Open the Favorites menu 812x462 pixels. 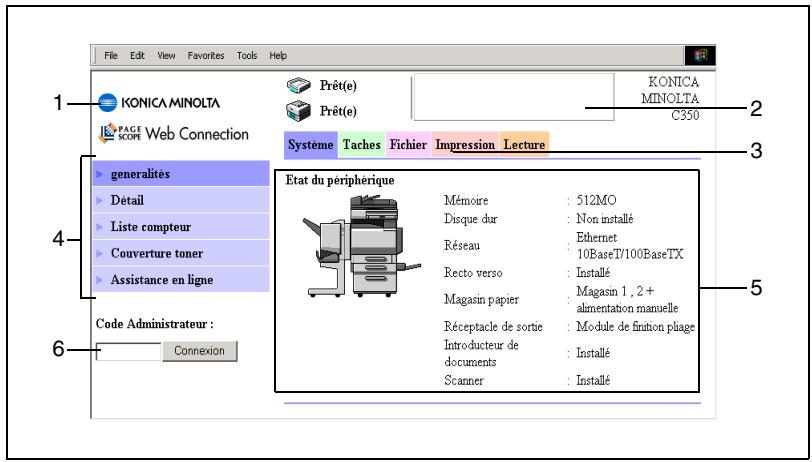206,55
